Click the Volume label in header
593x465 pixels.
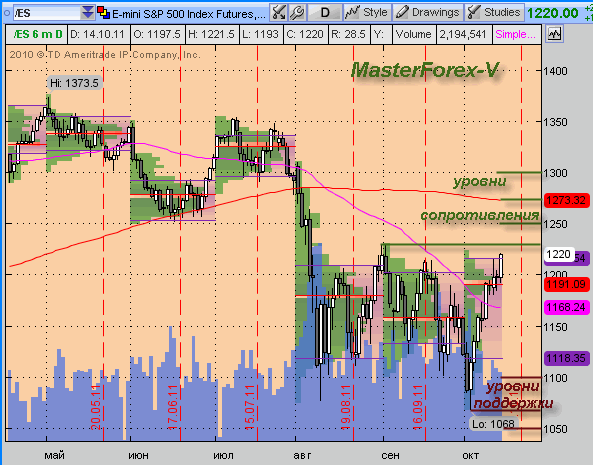click(414, 34)
